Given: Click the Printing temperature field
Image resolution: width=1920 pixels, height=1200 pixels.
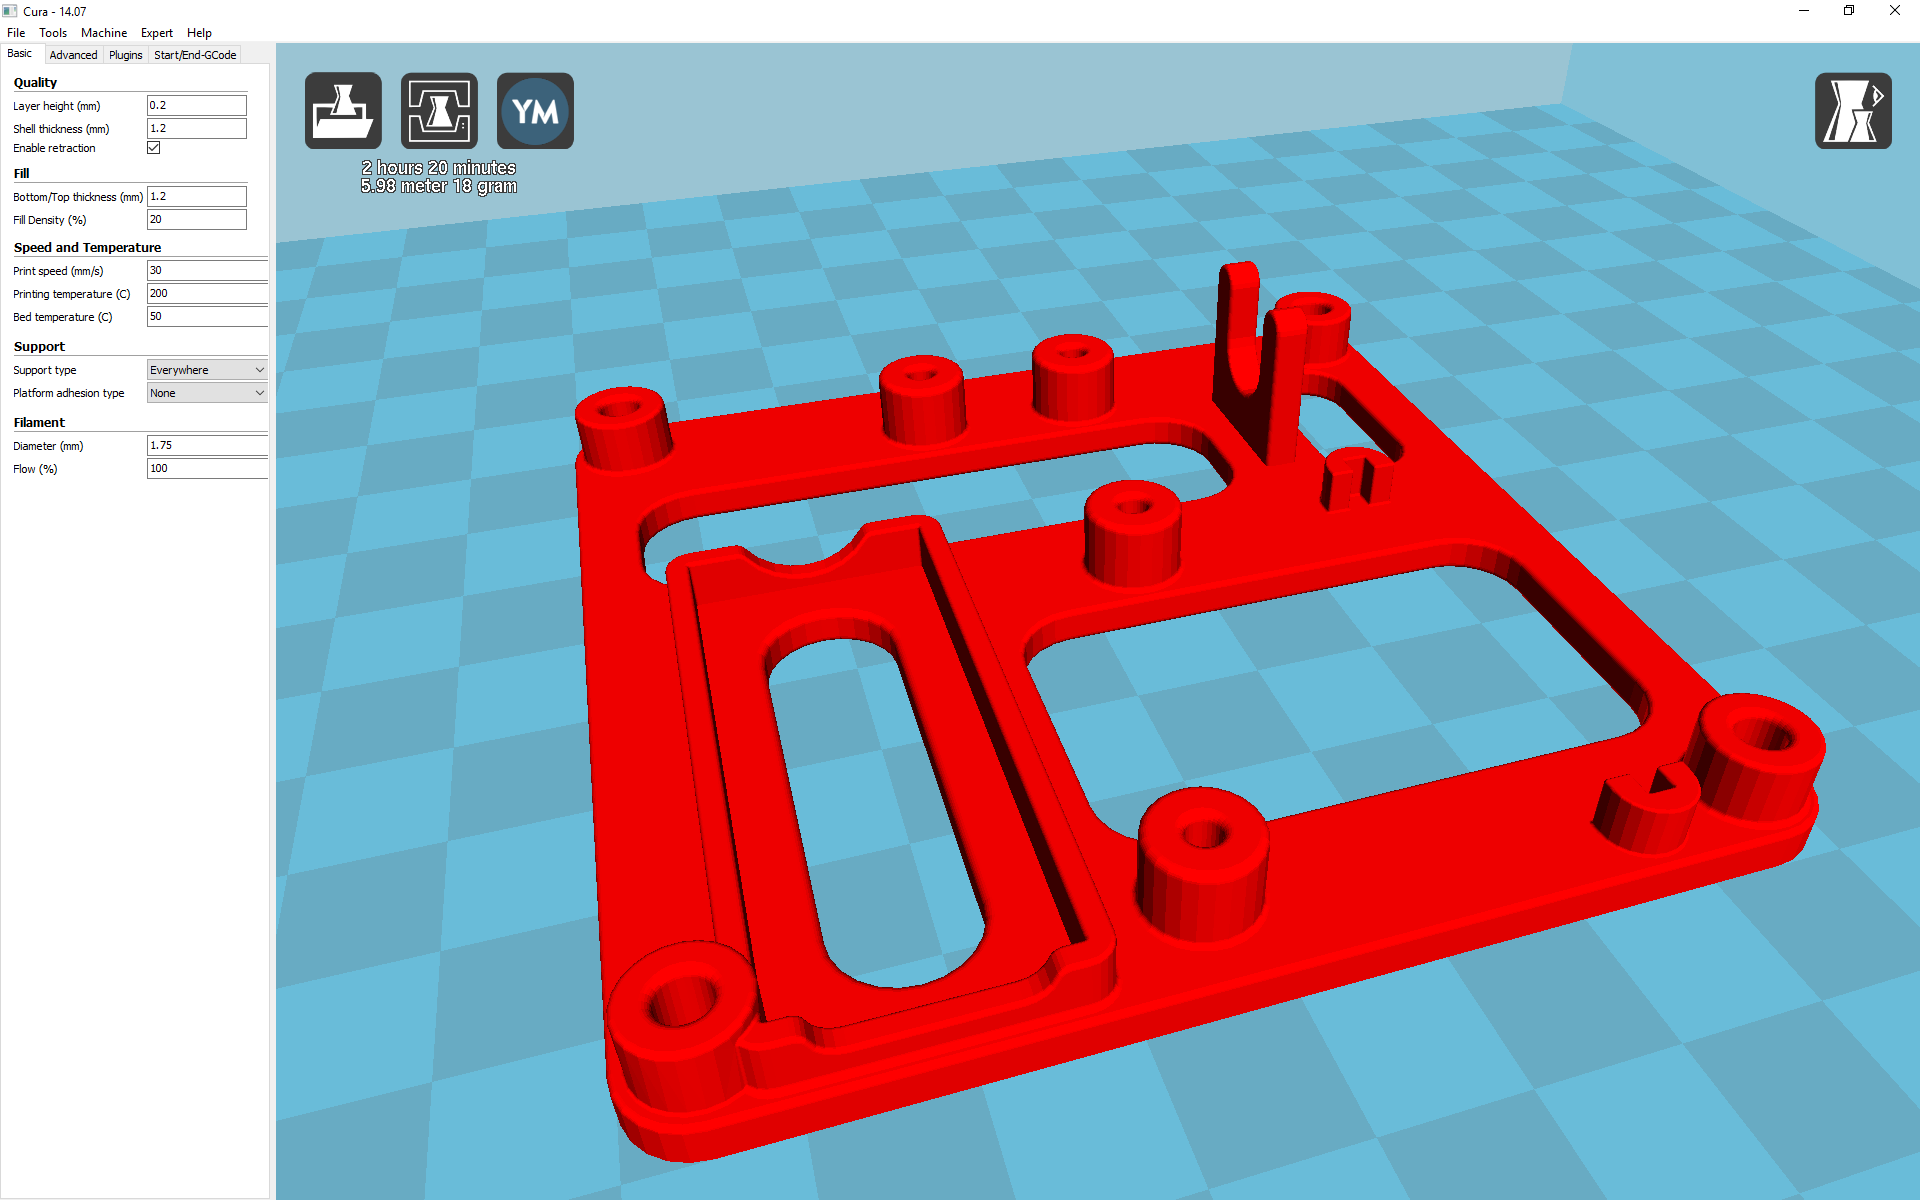Looking at the screenshot, I should [x=207, y=294].
